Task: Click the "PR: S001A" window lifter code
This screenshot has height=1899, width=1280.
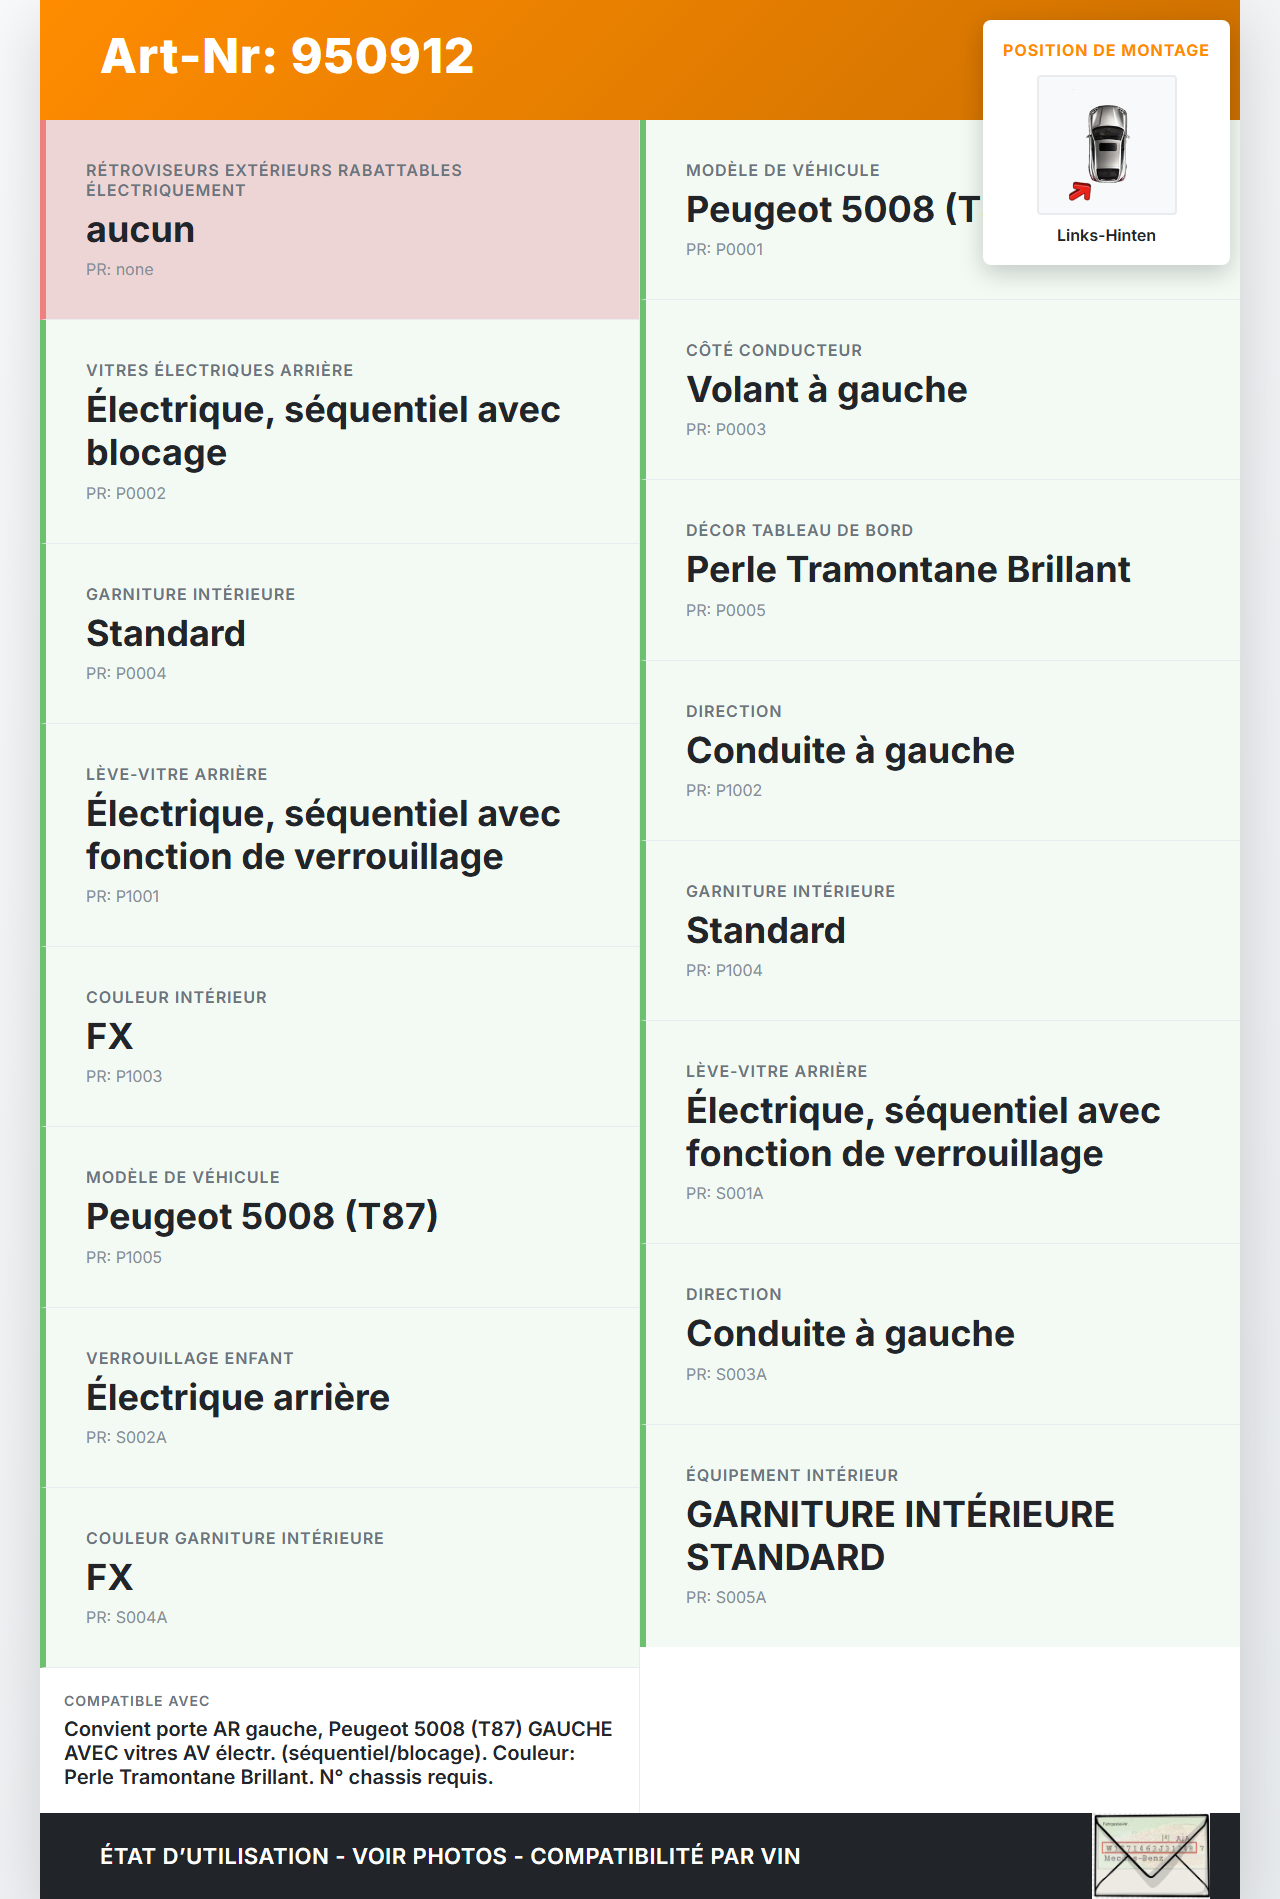Action: point(725,1193)
